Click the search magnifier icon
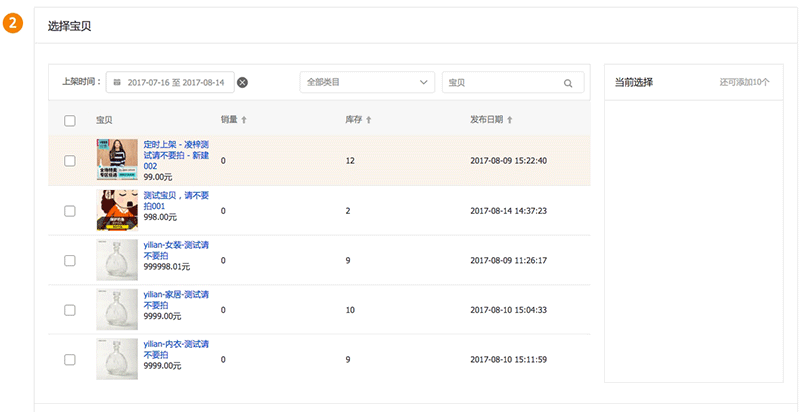This screenshot has height=412, width=800. coord(568,83)
